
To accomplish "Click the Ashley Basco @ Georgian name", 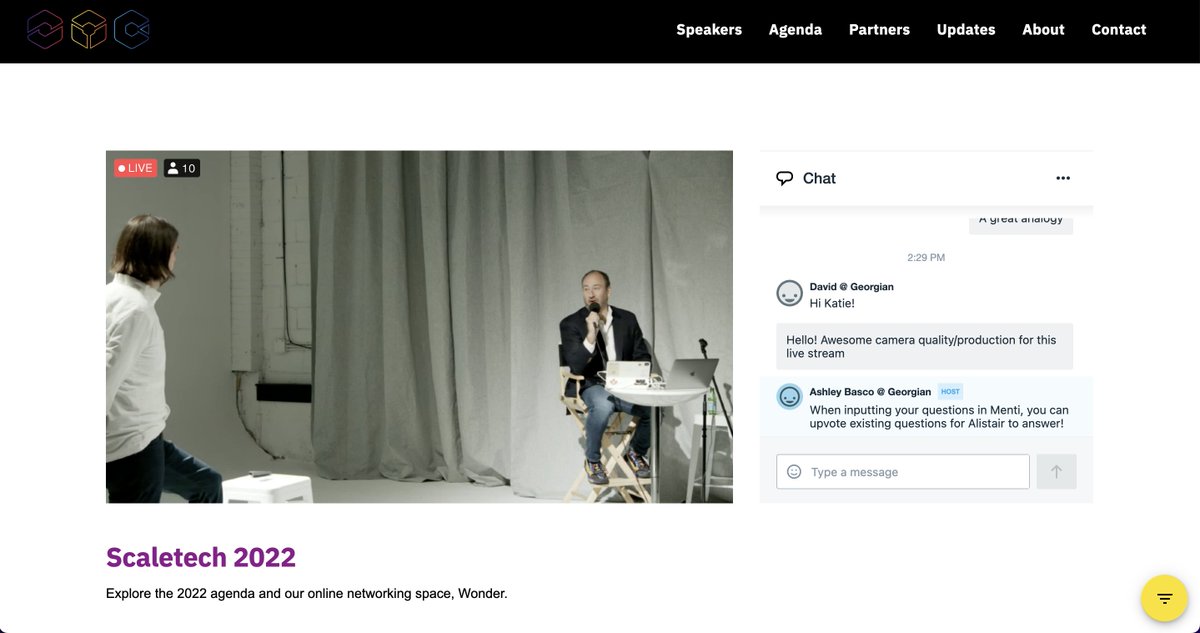I will tap(870, 392).
